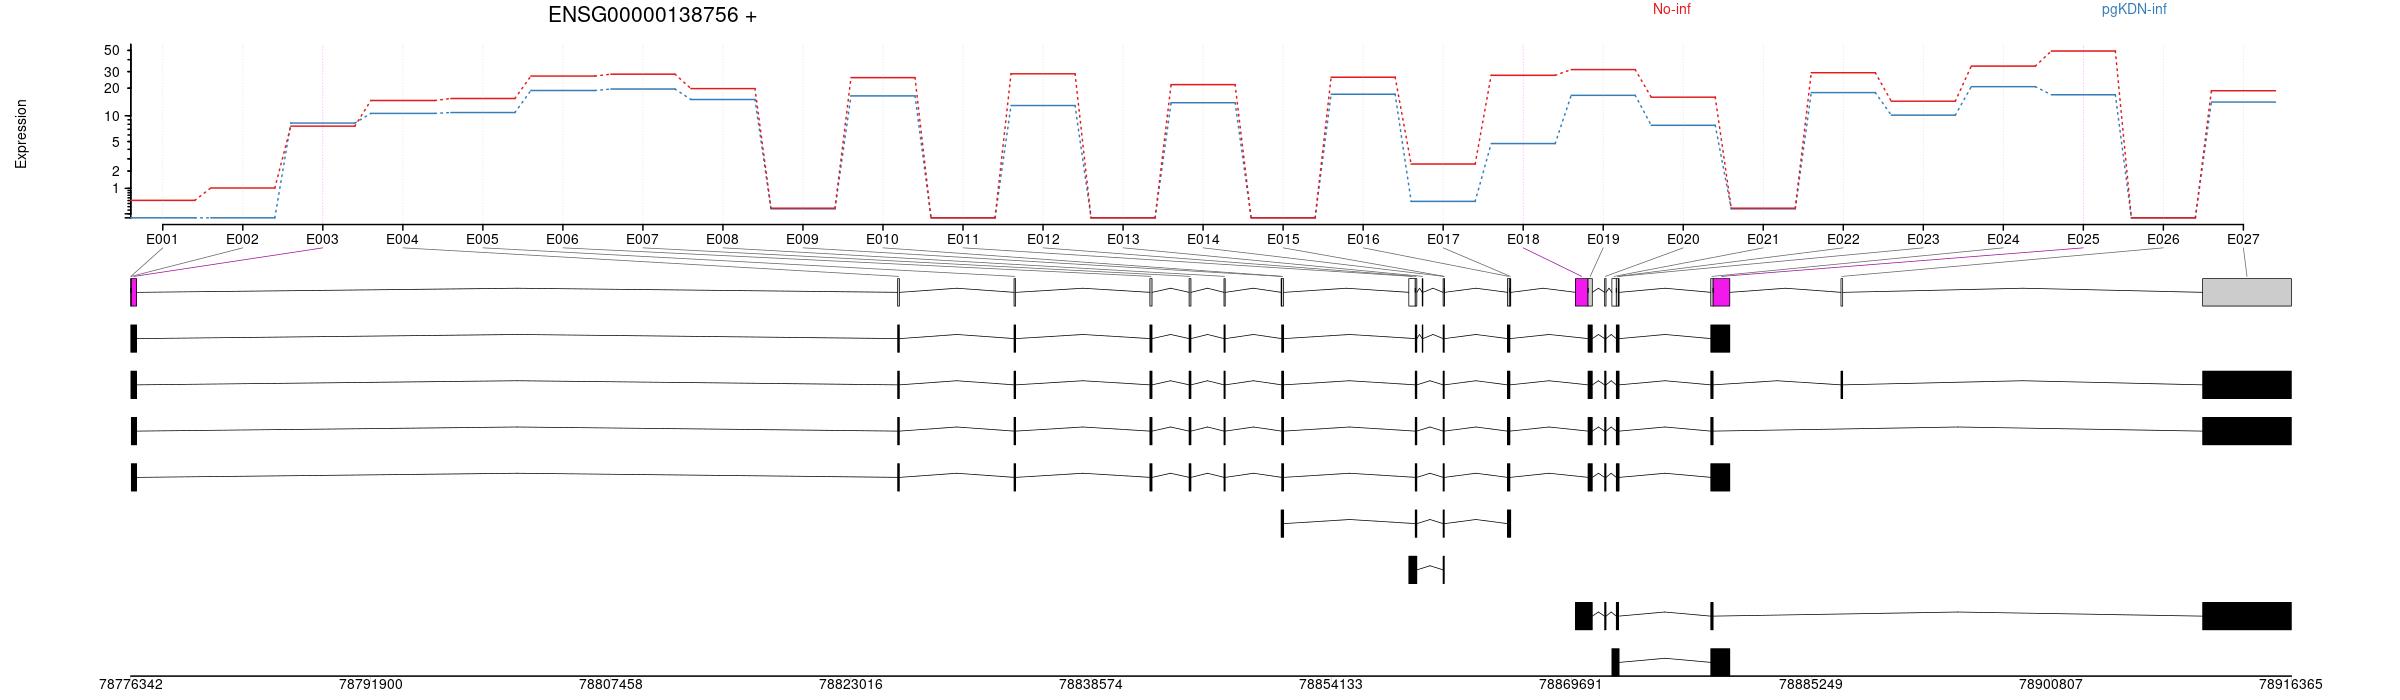Select exon label E020
The width and height of the screenshot is (2400, 700).
(x=1683, y=239)
